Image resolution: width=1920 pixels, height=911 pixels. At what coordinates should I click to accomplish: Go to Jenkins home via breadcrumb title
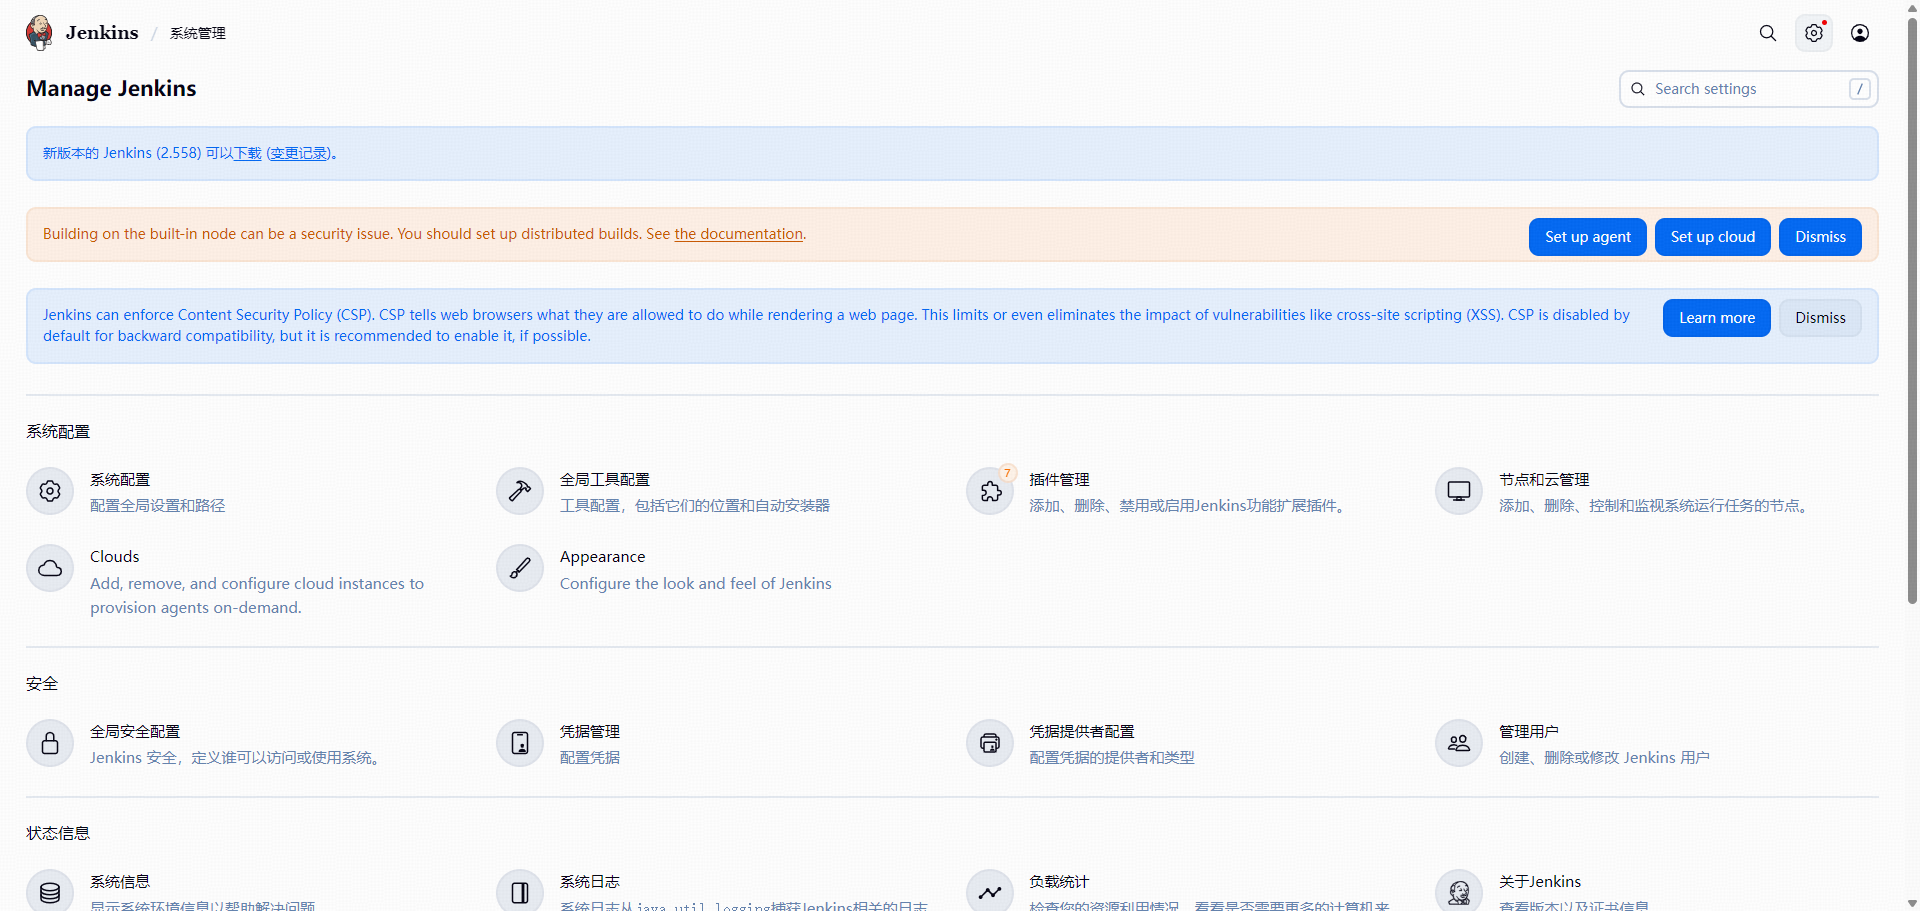coord(102,33)
